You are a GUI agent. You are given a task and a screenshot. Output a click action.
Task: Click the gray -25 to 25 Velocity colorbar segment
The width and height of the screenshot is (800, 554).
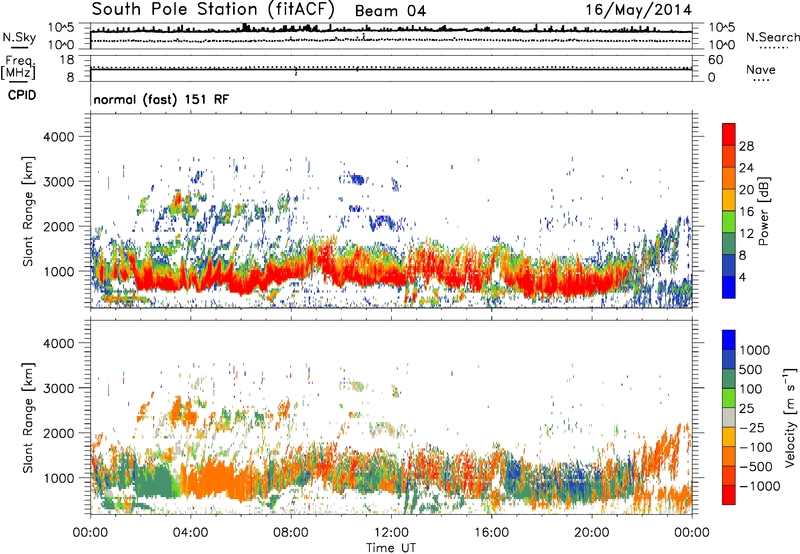pos(729,417)
